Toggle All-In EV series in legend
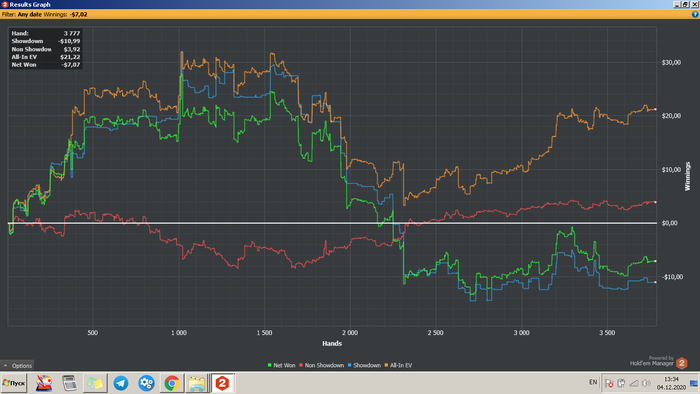Viewport: 700px width, 394px height. (398, 365)
